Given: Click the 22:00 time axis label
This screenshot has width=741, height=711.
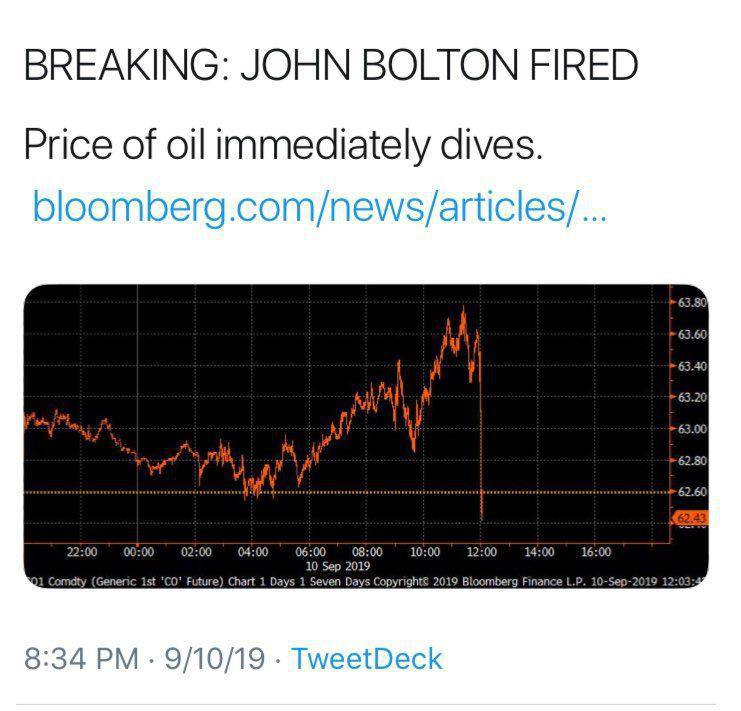Looking at the screenshot, I should click(x=83, y=550).
